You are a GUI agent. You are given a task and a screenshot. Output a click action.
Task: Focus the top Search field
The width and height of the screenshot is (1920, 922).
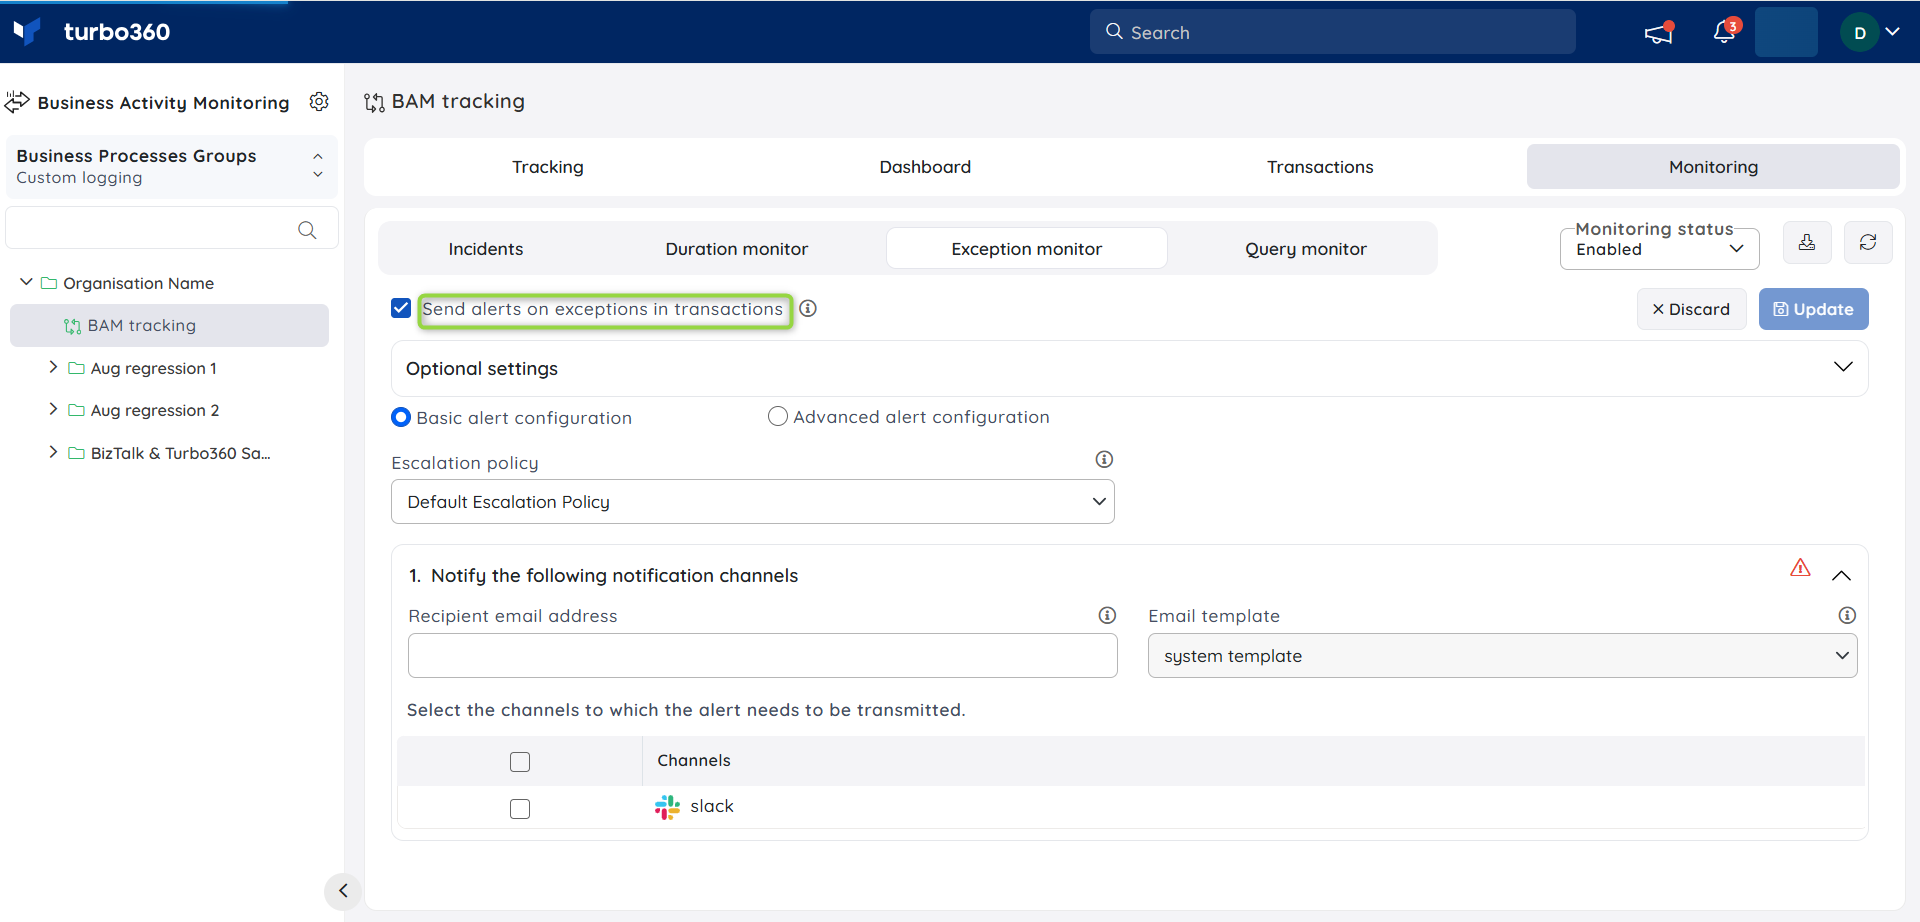pyautogui.click(x=1332, y=32)
